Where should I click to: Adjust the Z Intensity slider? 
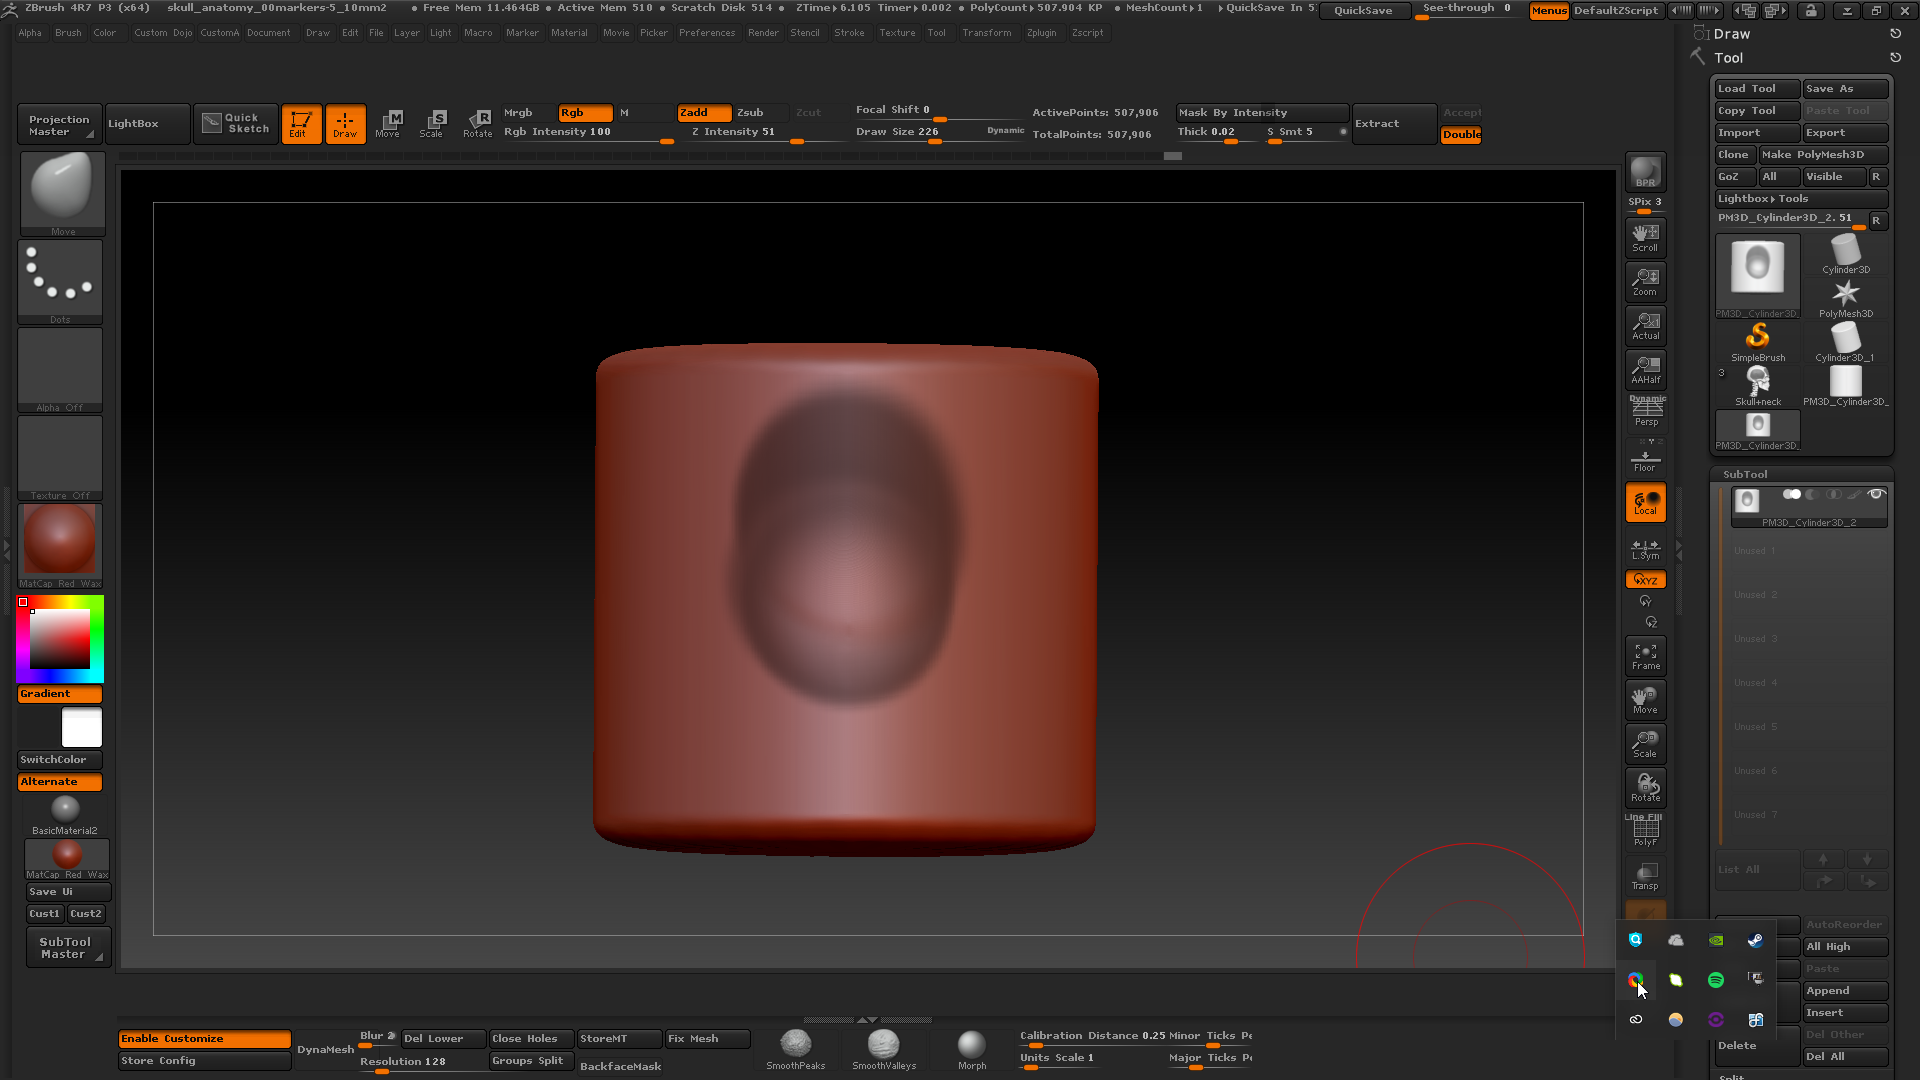[764, 132]
